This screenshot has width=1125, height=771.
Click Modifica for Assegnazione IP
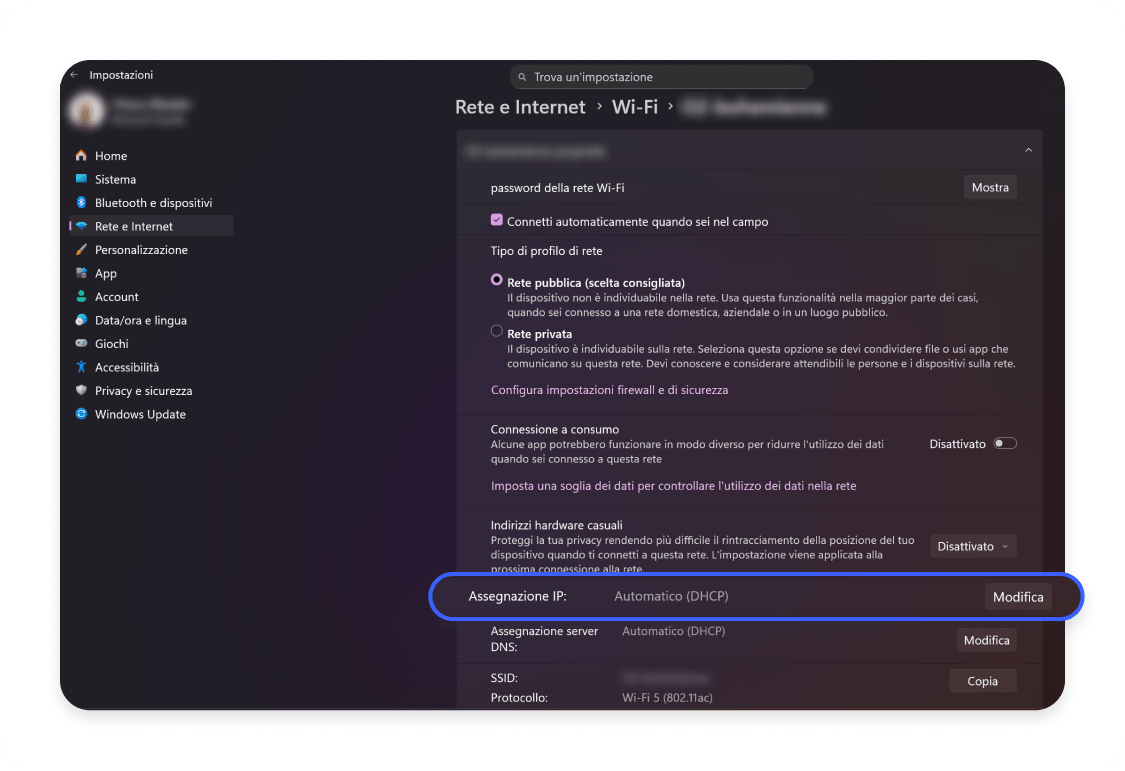click(1018, 597)
